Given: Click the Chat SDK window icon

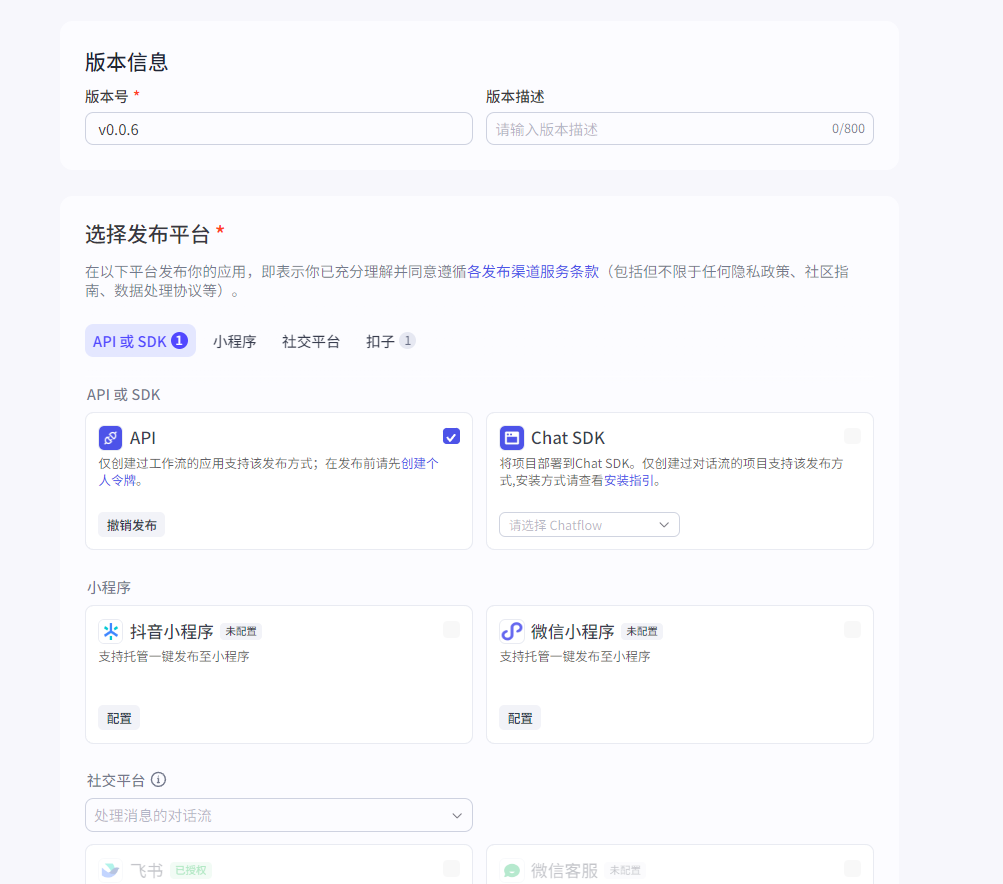Looking at the screenshot, I should [511, 438].
